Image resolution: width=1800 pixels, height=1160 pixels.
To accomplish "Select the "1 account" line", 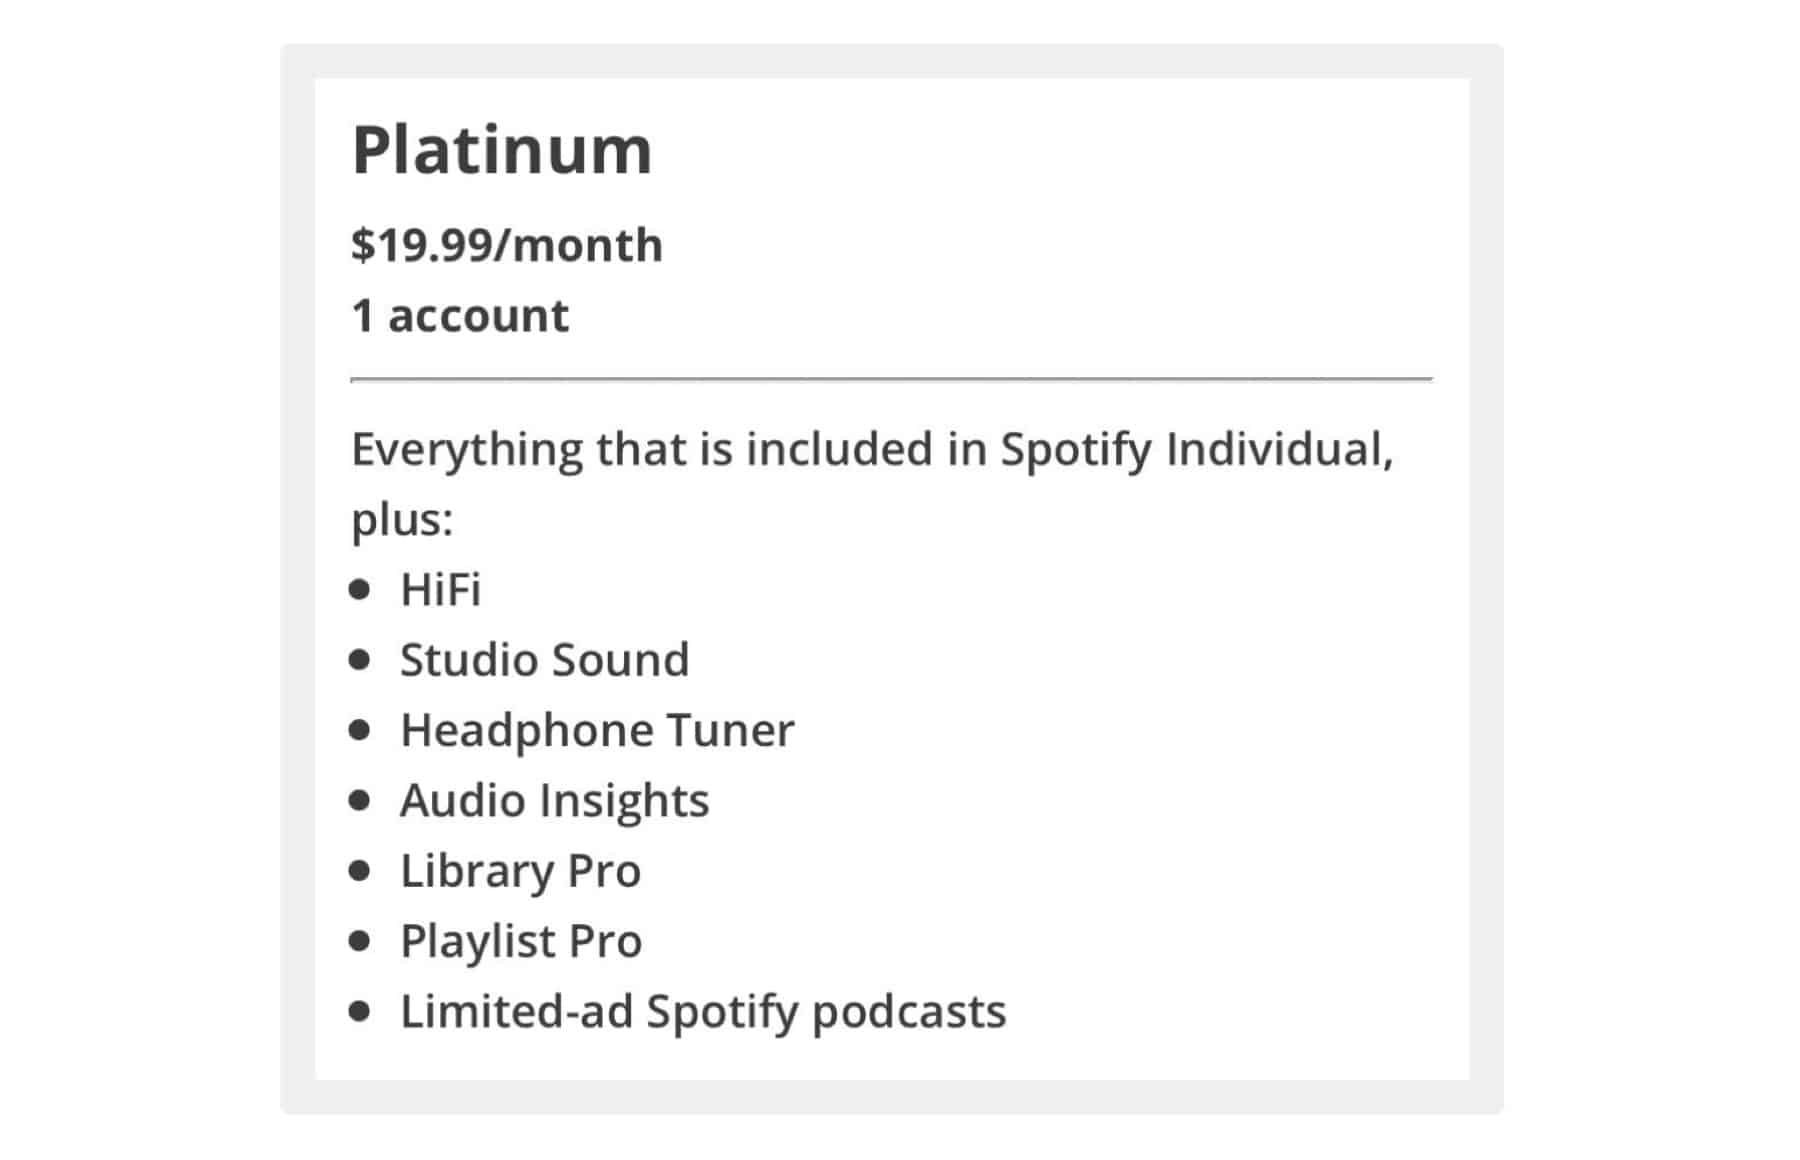I will pyautogui.click(x=460, y=316).
